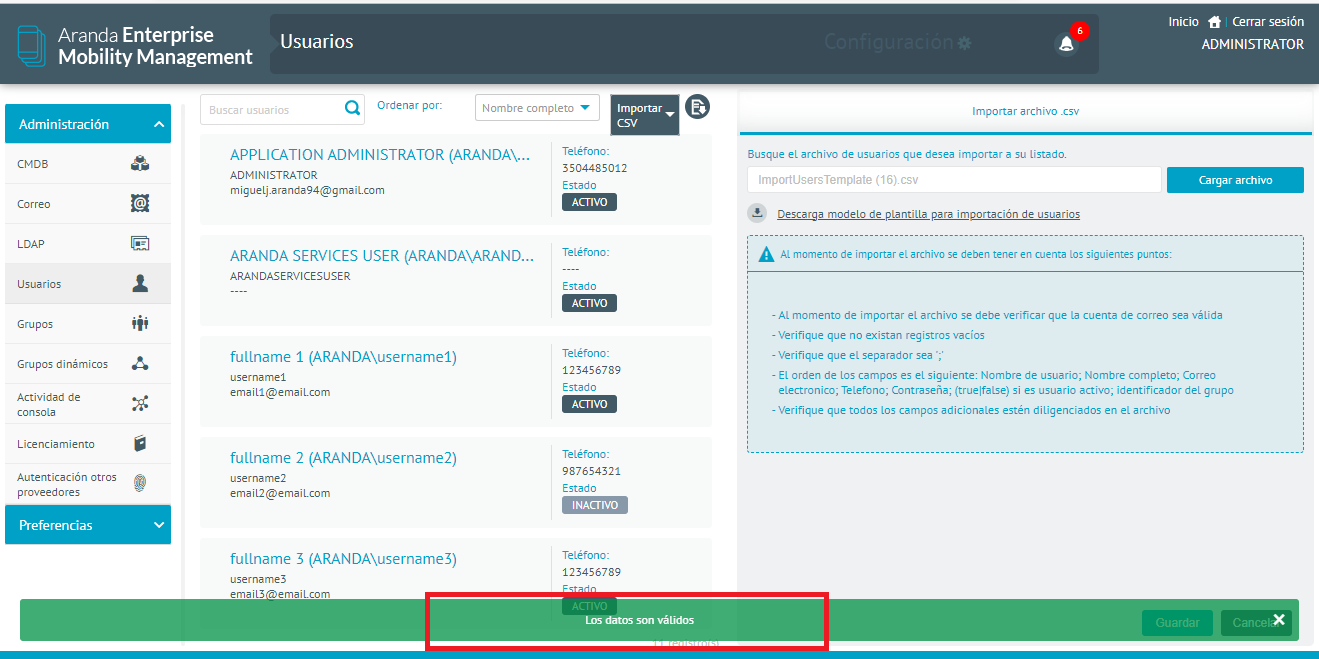Click the export file icon beside Importar CSV
Image resolution: width=1319 pixels, height=659 pixels.
point(697,106)
